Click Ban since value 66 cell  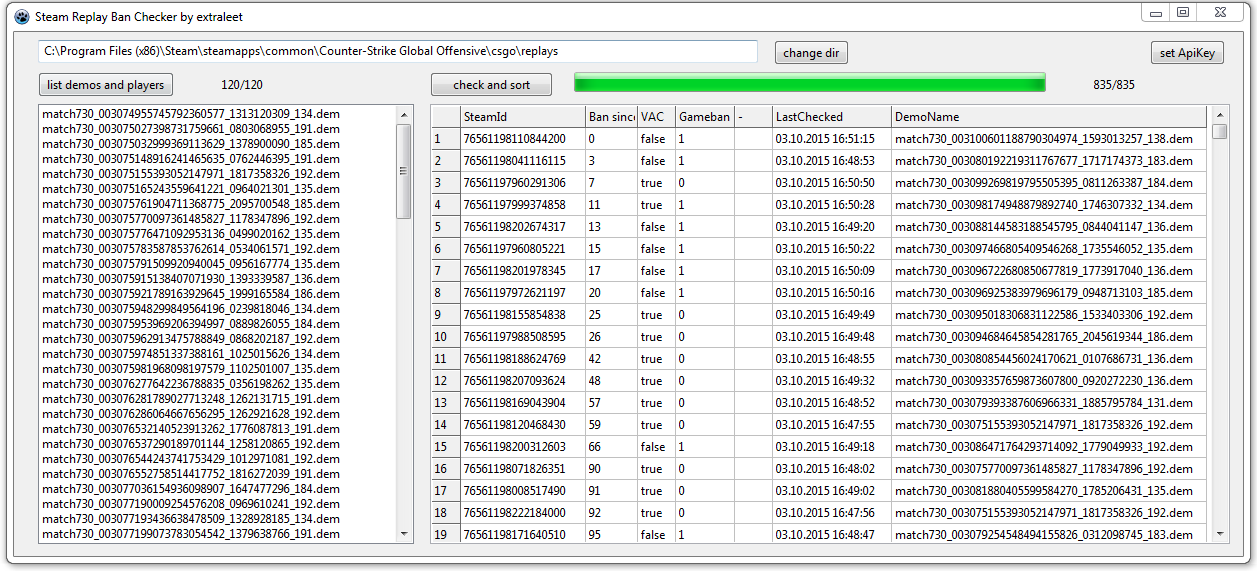(x=611, y=447)
